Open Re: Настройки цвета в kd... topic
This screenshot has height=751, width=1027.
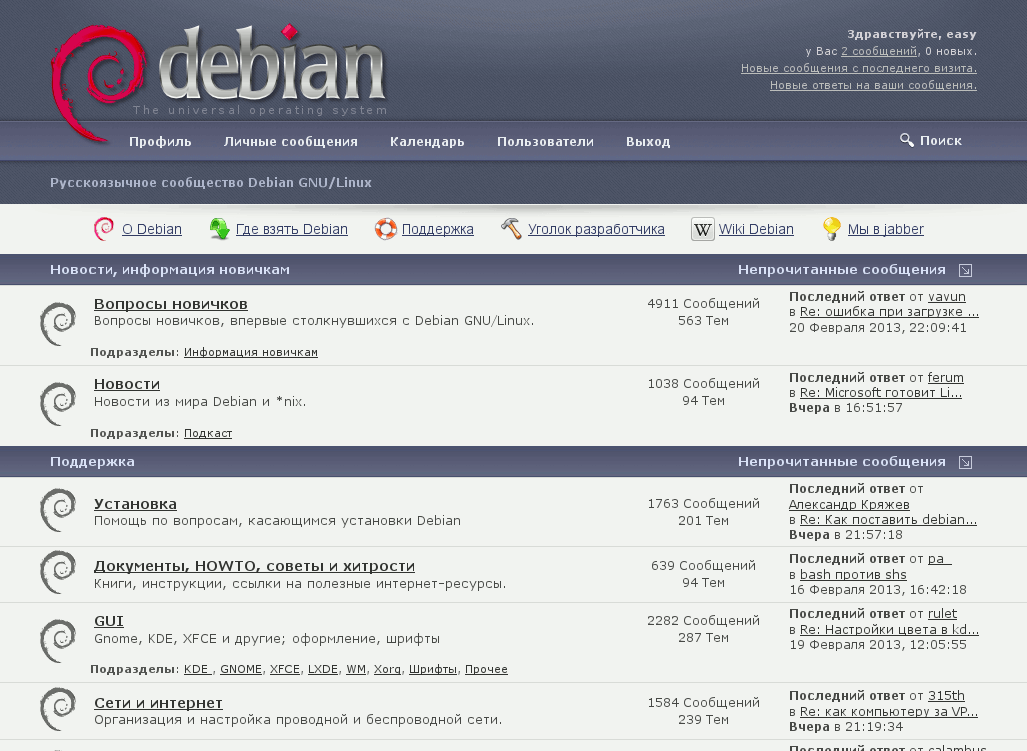pos(889,630)
